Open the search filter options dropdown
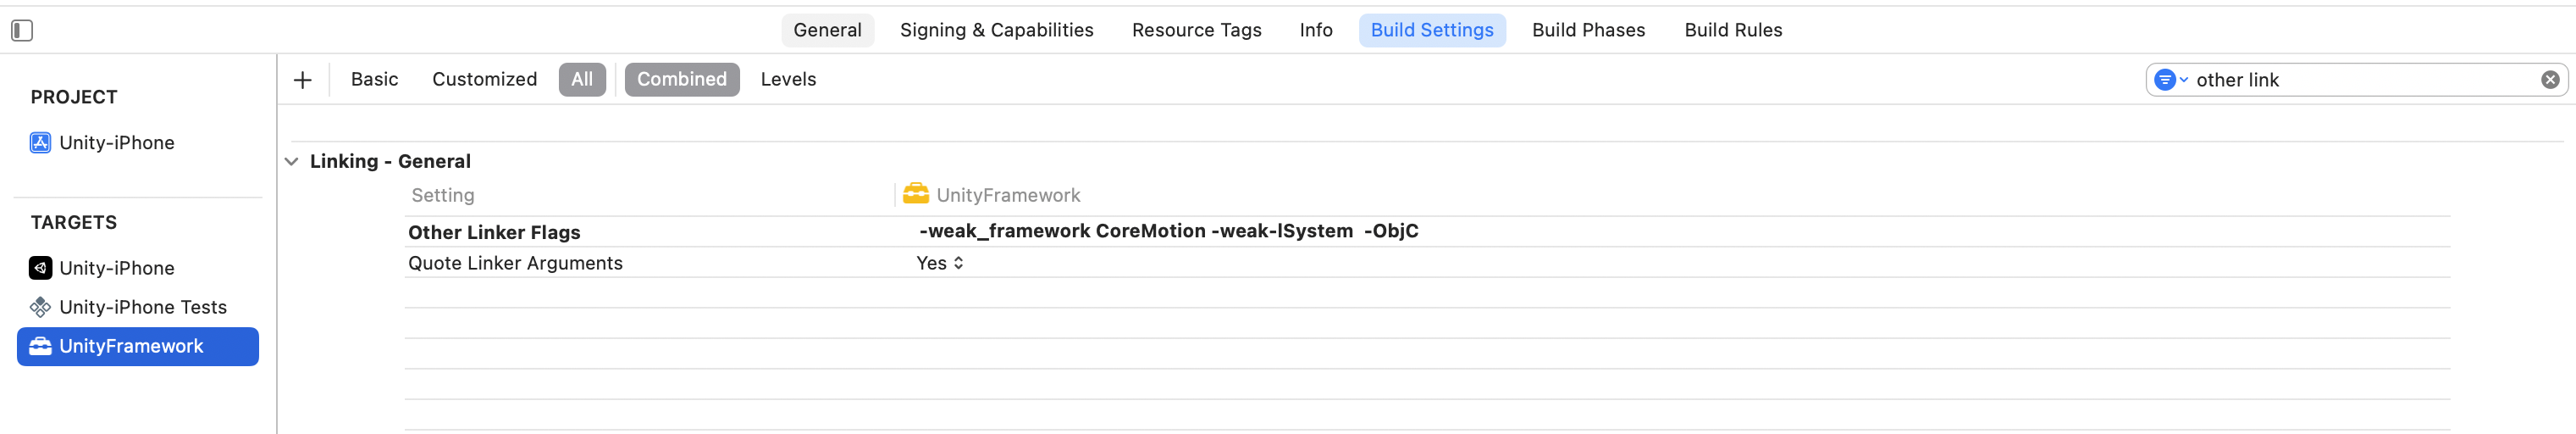Image resolution: width=2576 pixels, height=434 pixels. coord(2169,80)
